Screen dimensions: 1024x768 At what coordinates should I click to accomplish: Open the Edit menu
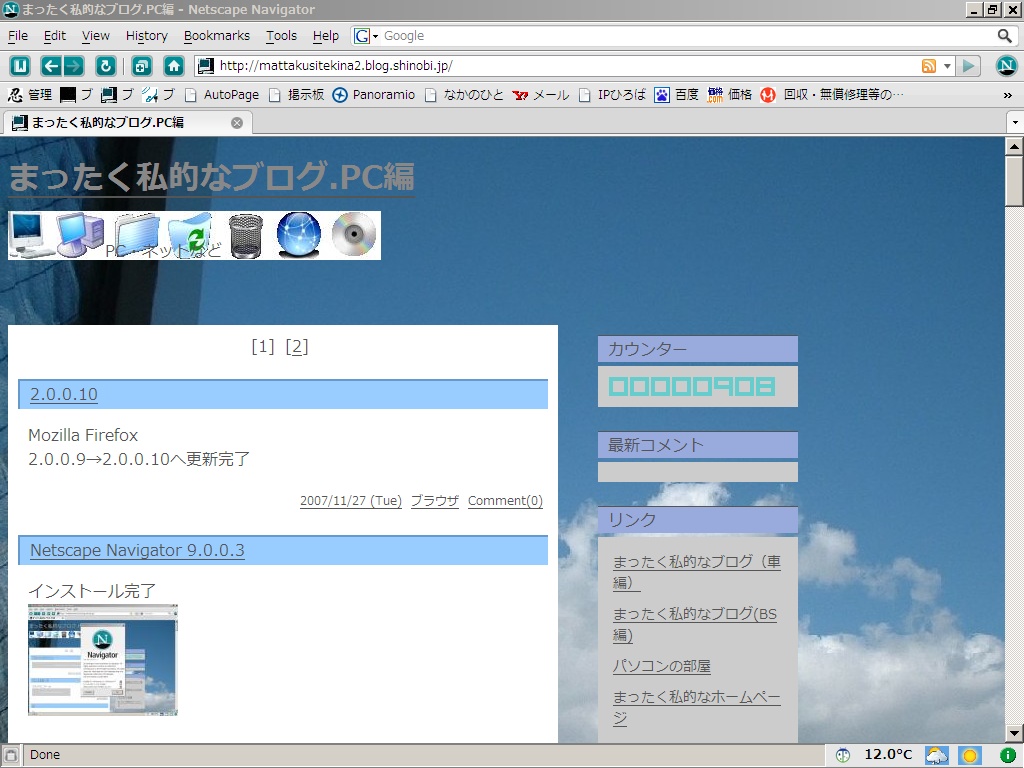click(55, 36)
